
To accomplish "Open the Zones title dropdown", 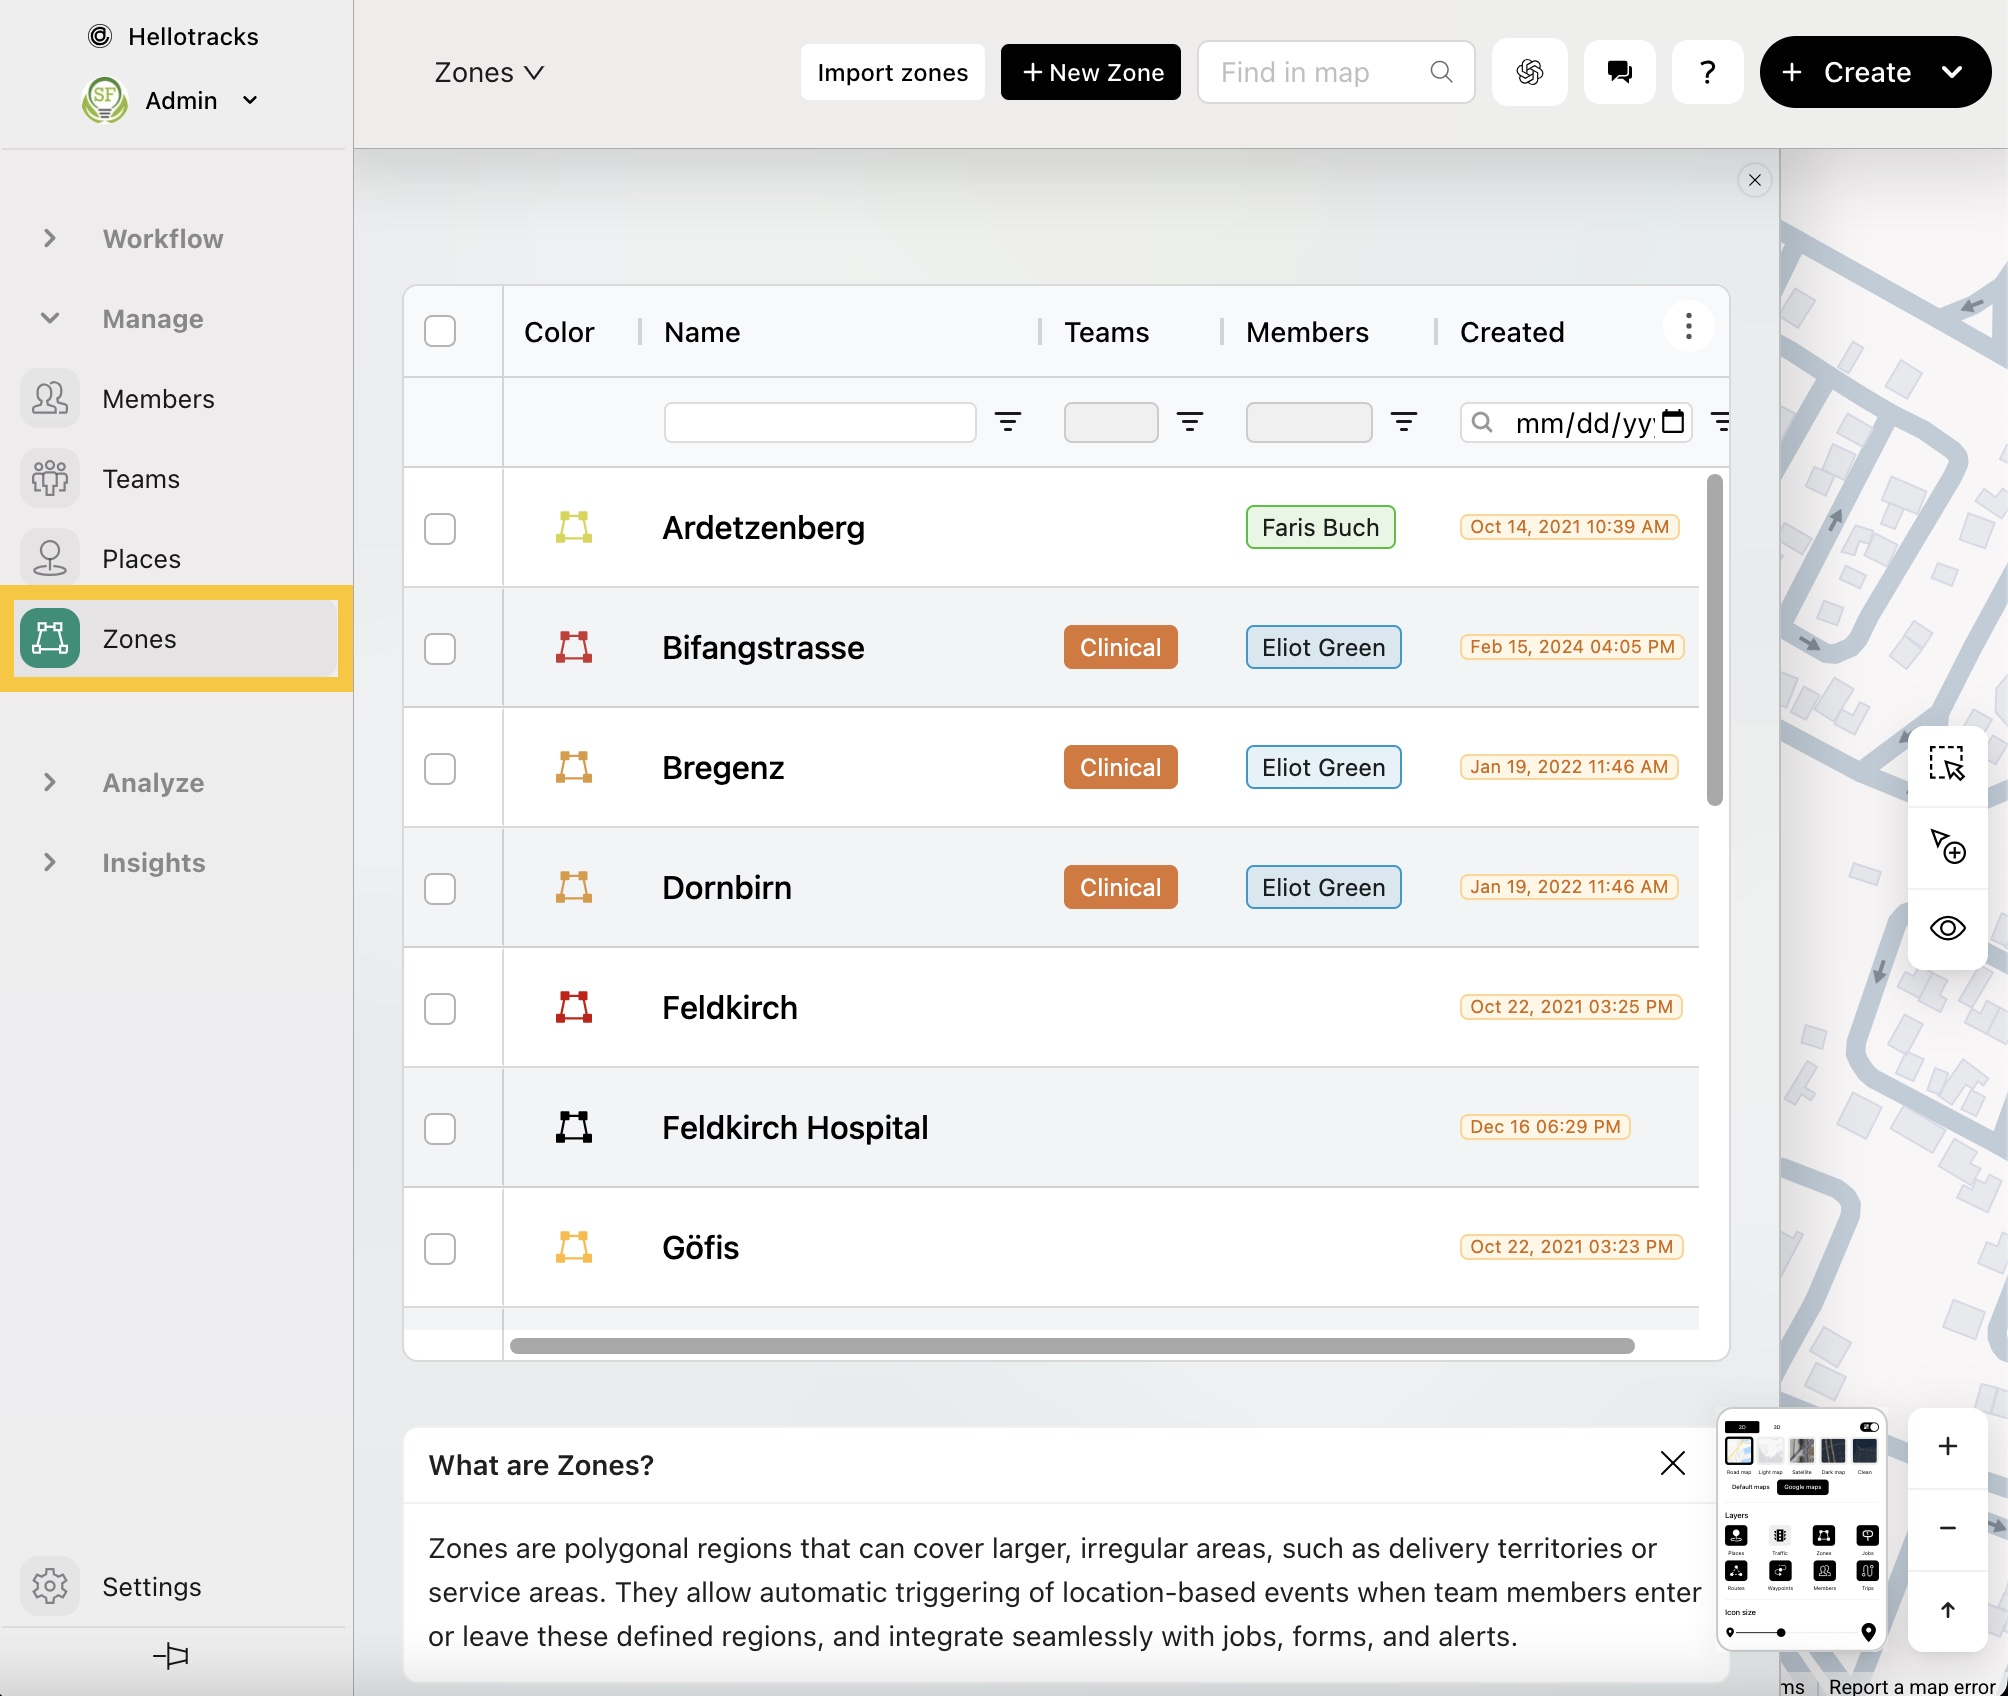I will click(x=489, y=72).
